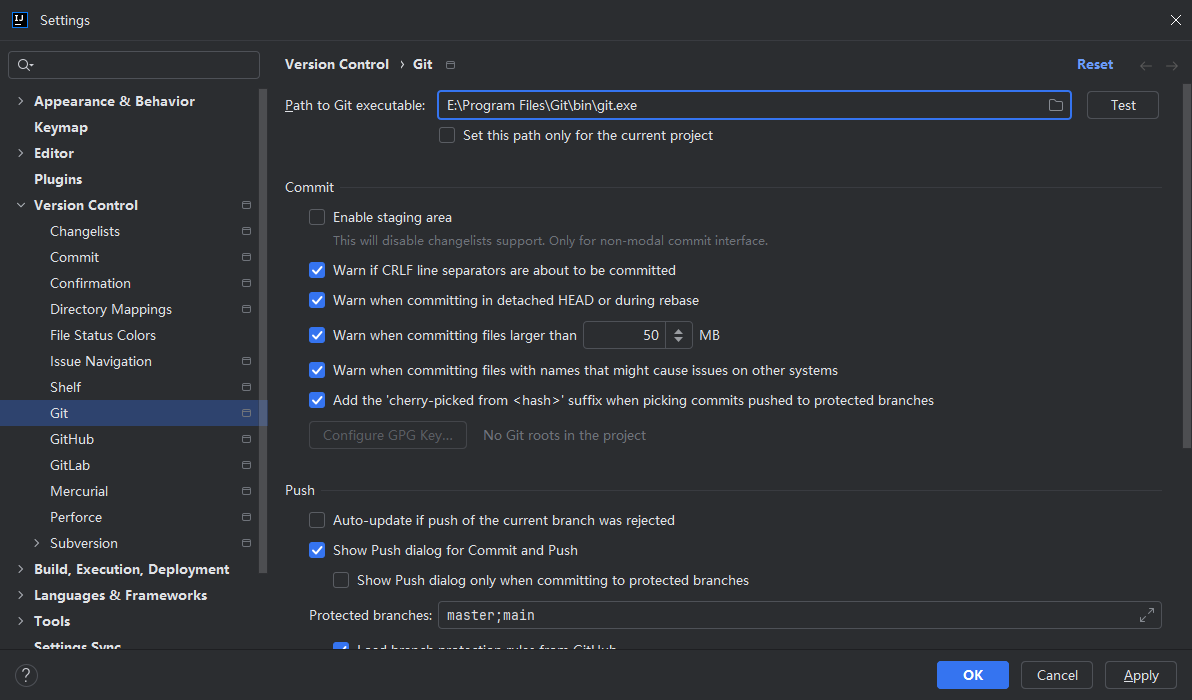Click the settings tree vertical scrollbar

(263, 331)
